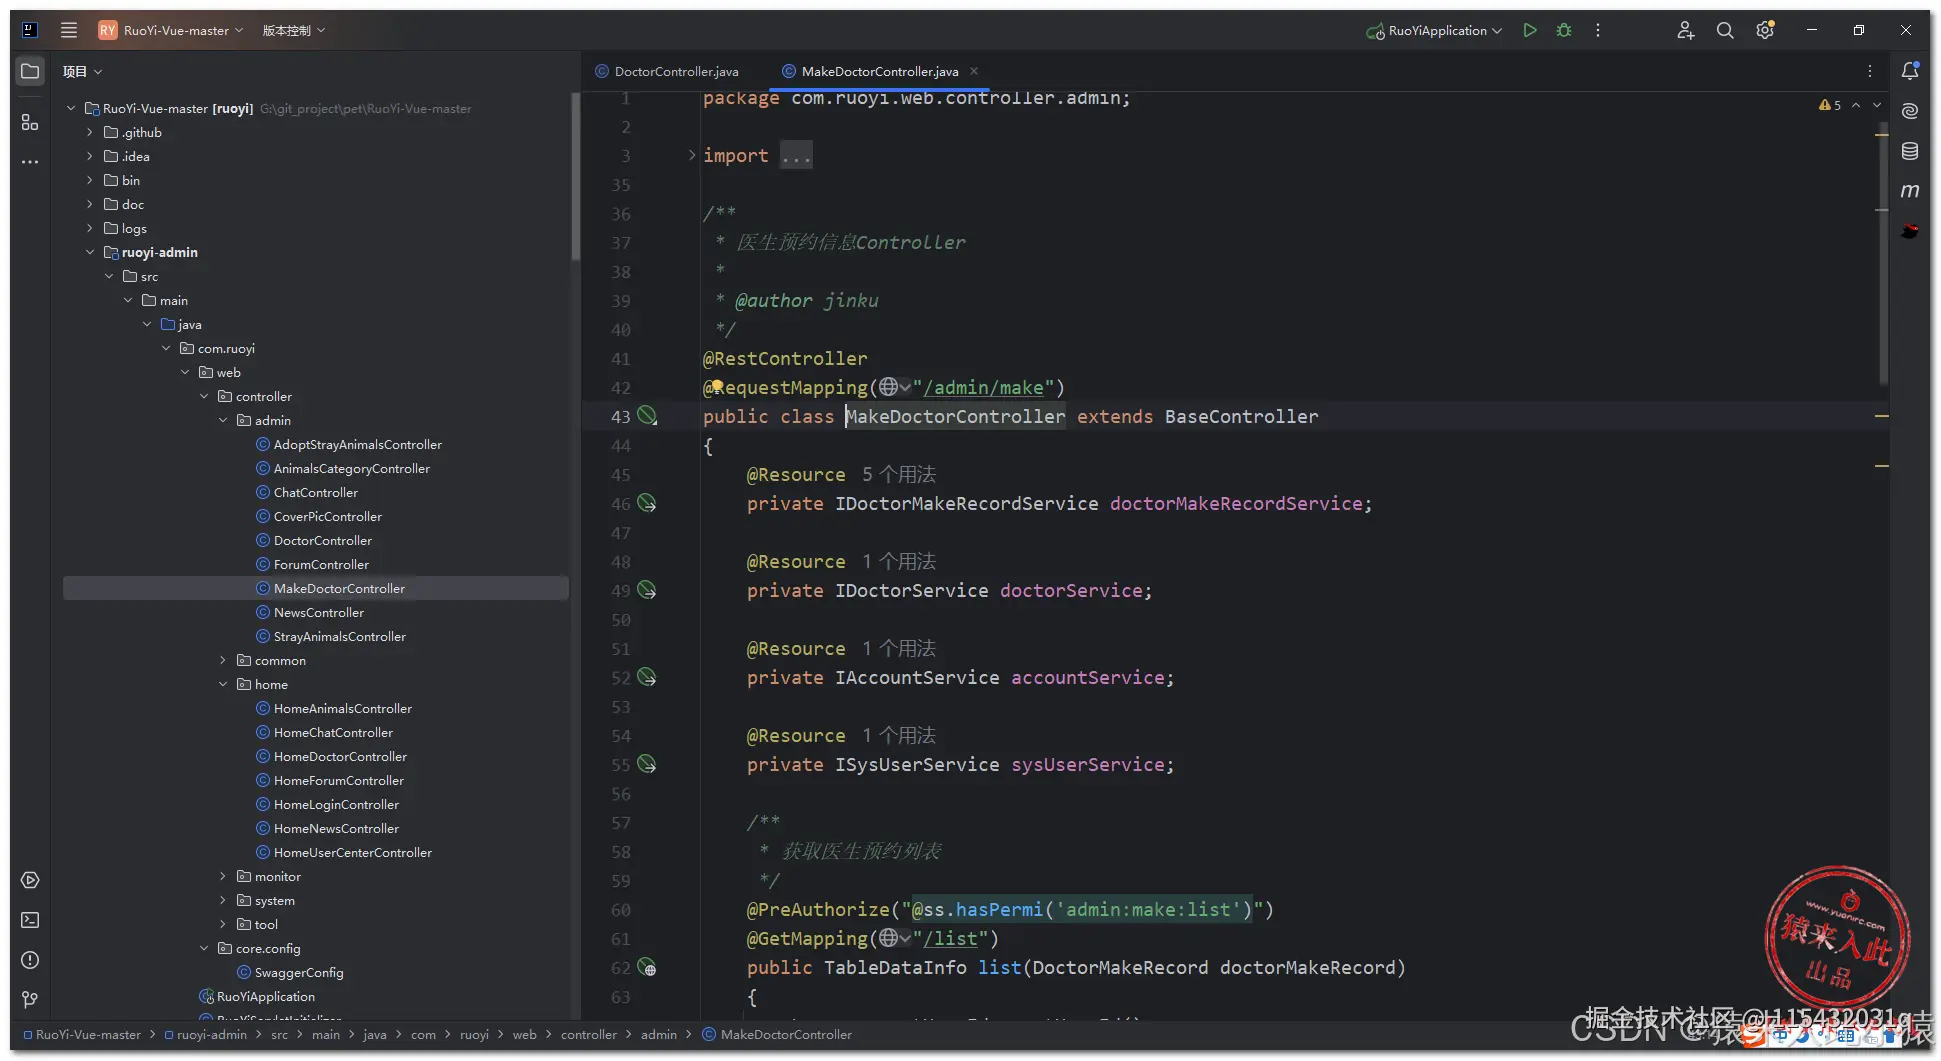Open the Notifications bell icon

coord(1910,71)
